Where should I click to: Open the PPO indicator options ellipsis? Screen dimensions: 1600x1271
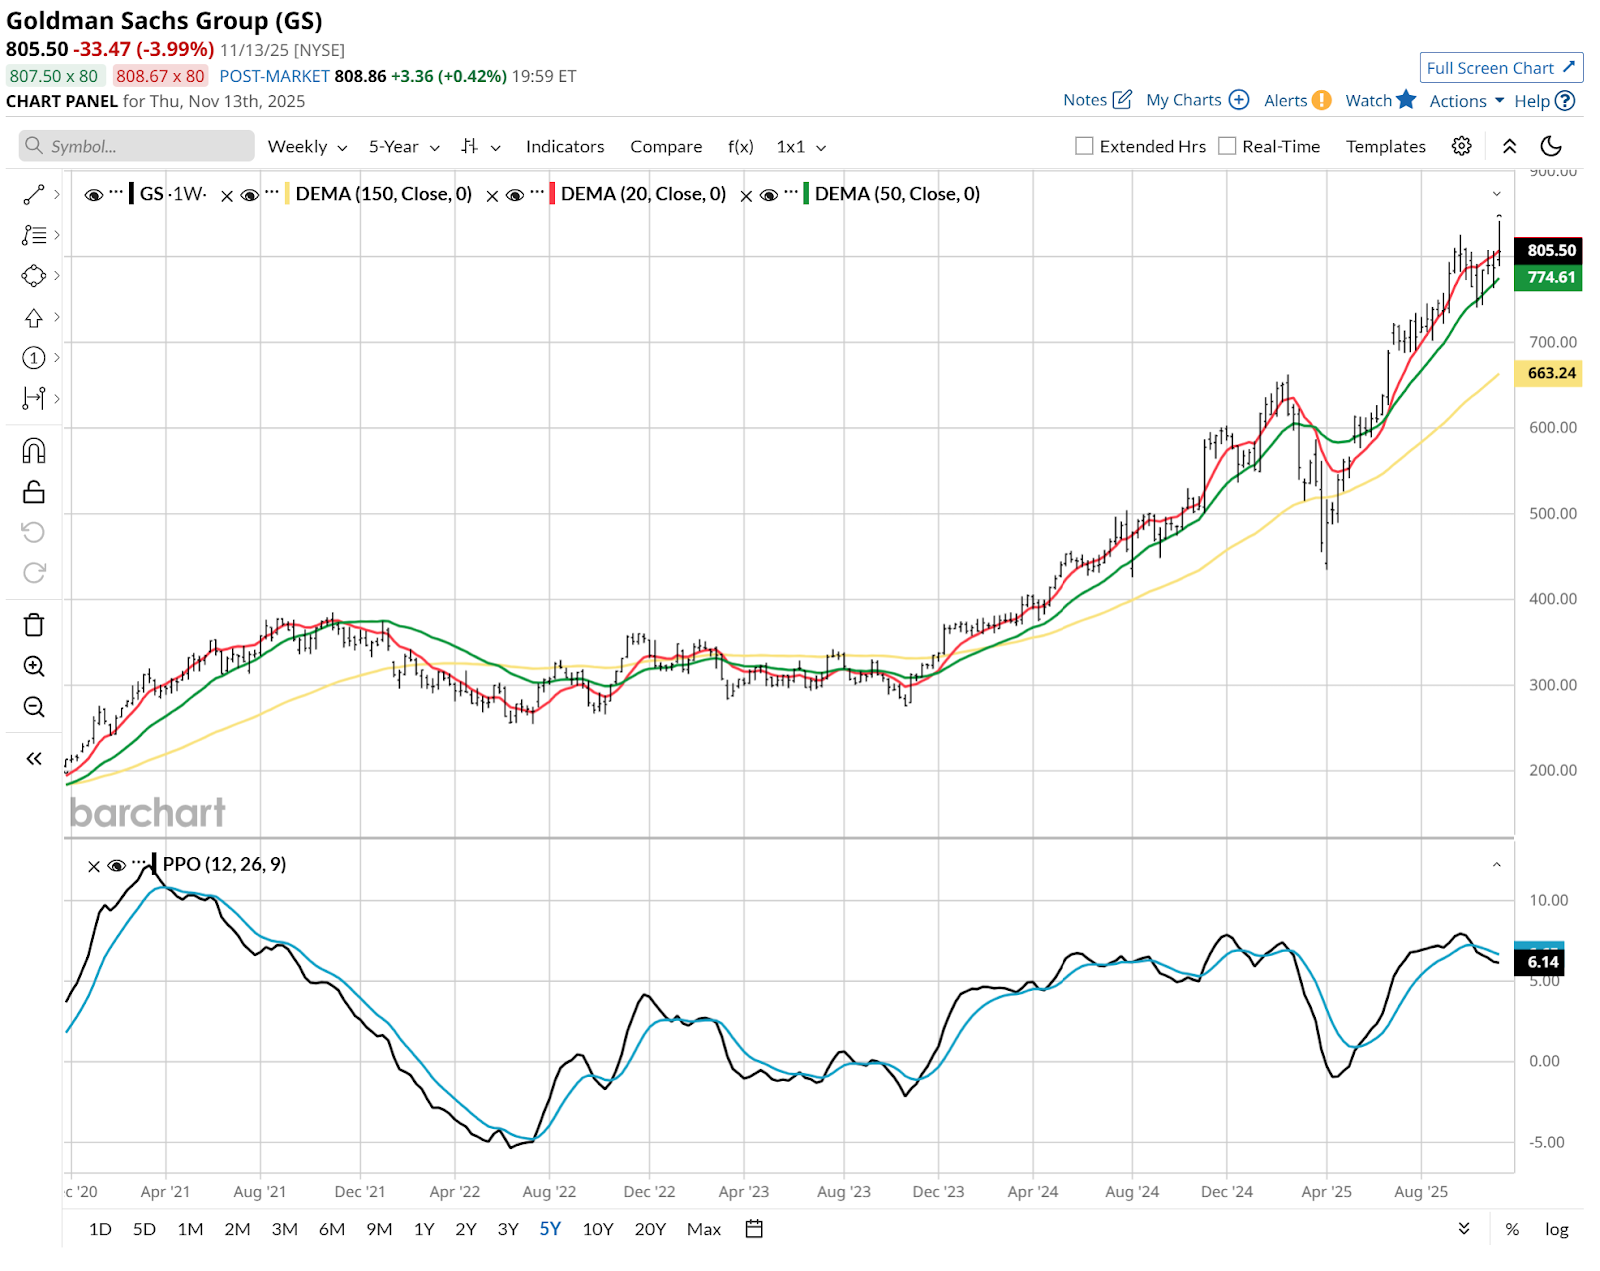tap(140, 863)
